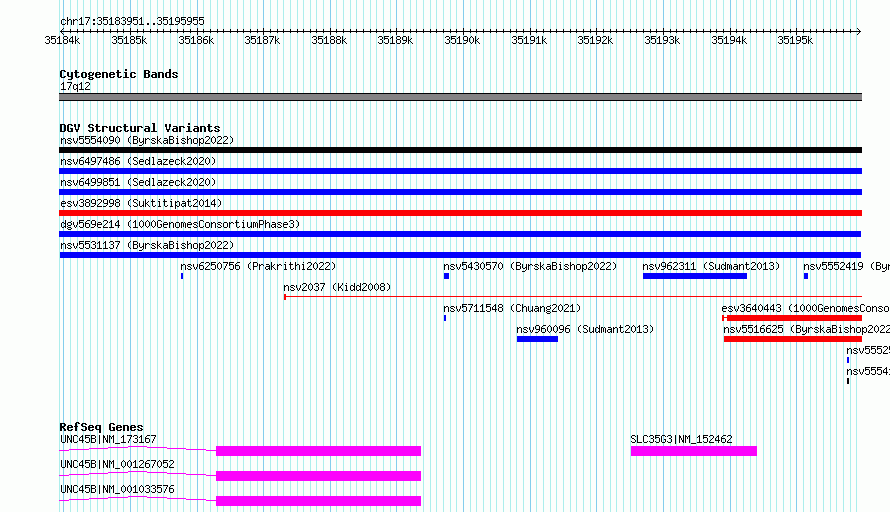Screen dimensions: 890x512
Task: Open nsv5711548 (Chuang2021) label
Action: (x=513, y=308)
